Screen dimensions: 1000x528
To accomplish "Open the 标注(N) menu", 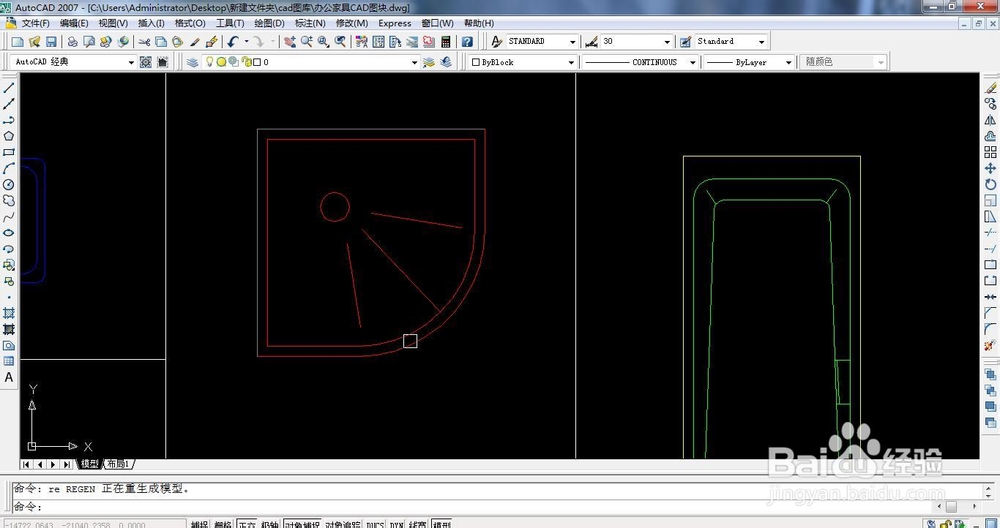I will pyautogui.click(x=310, y=23).
